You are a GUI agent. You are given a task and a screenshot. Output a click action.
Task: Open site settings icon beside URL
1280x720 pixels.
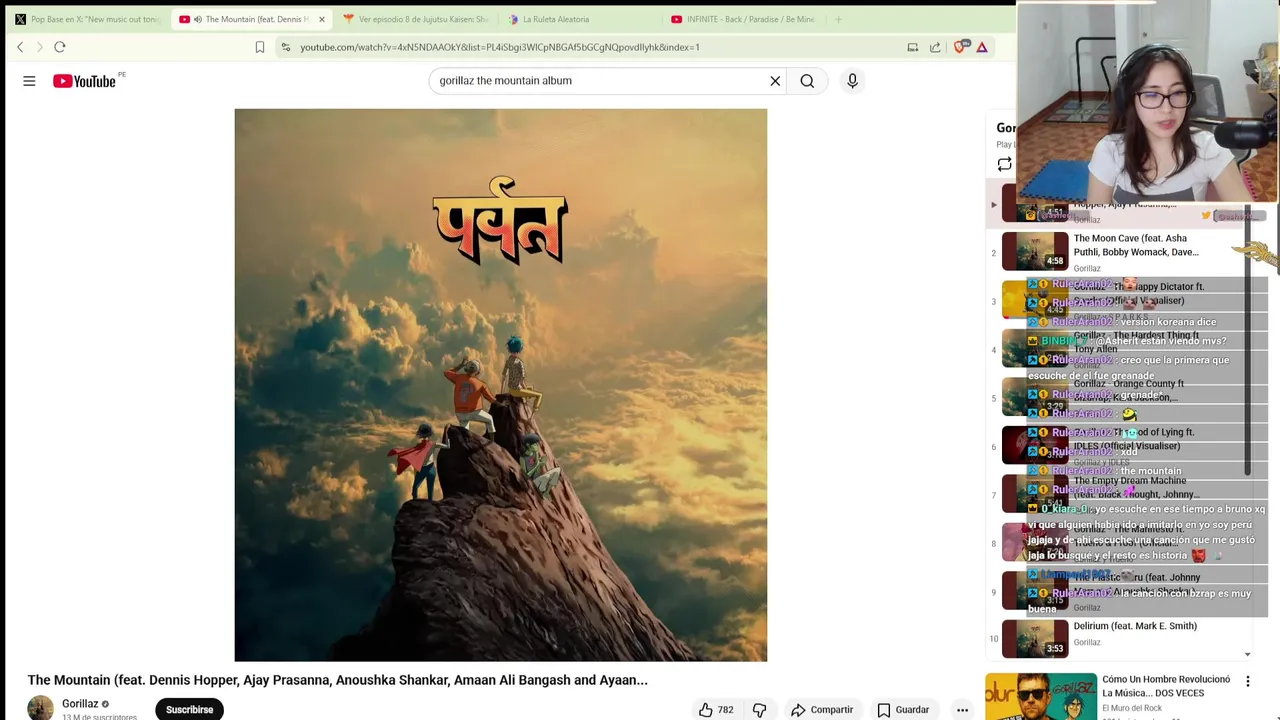tap(286, 47)
